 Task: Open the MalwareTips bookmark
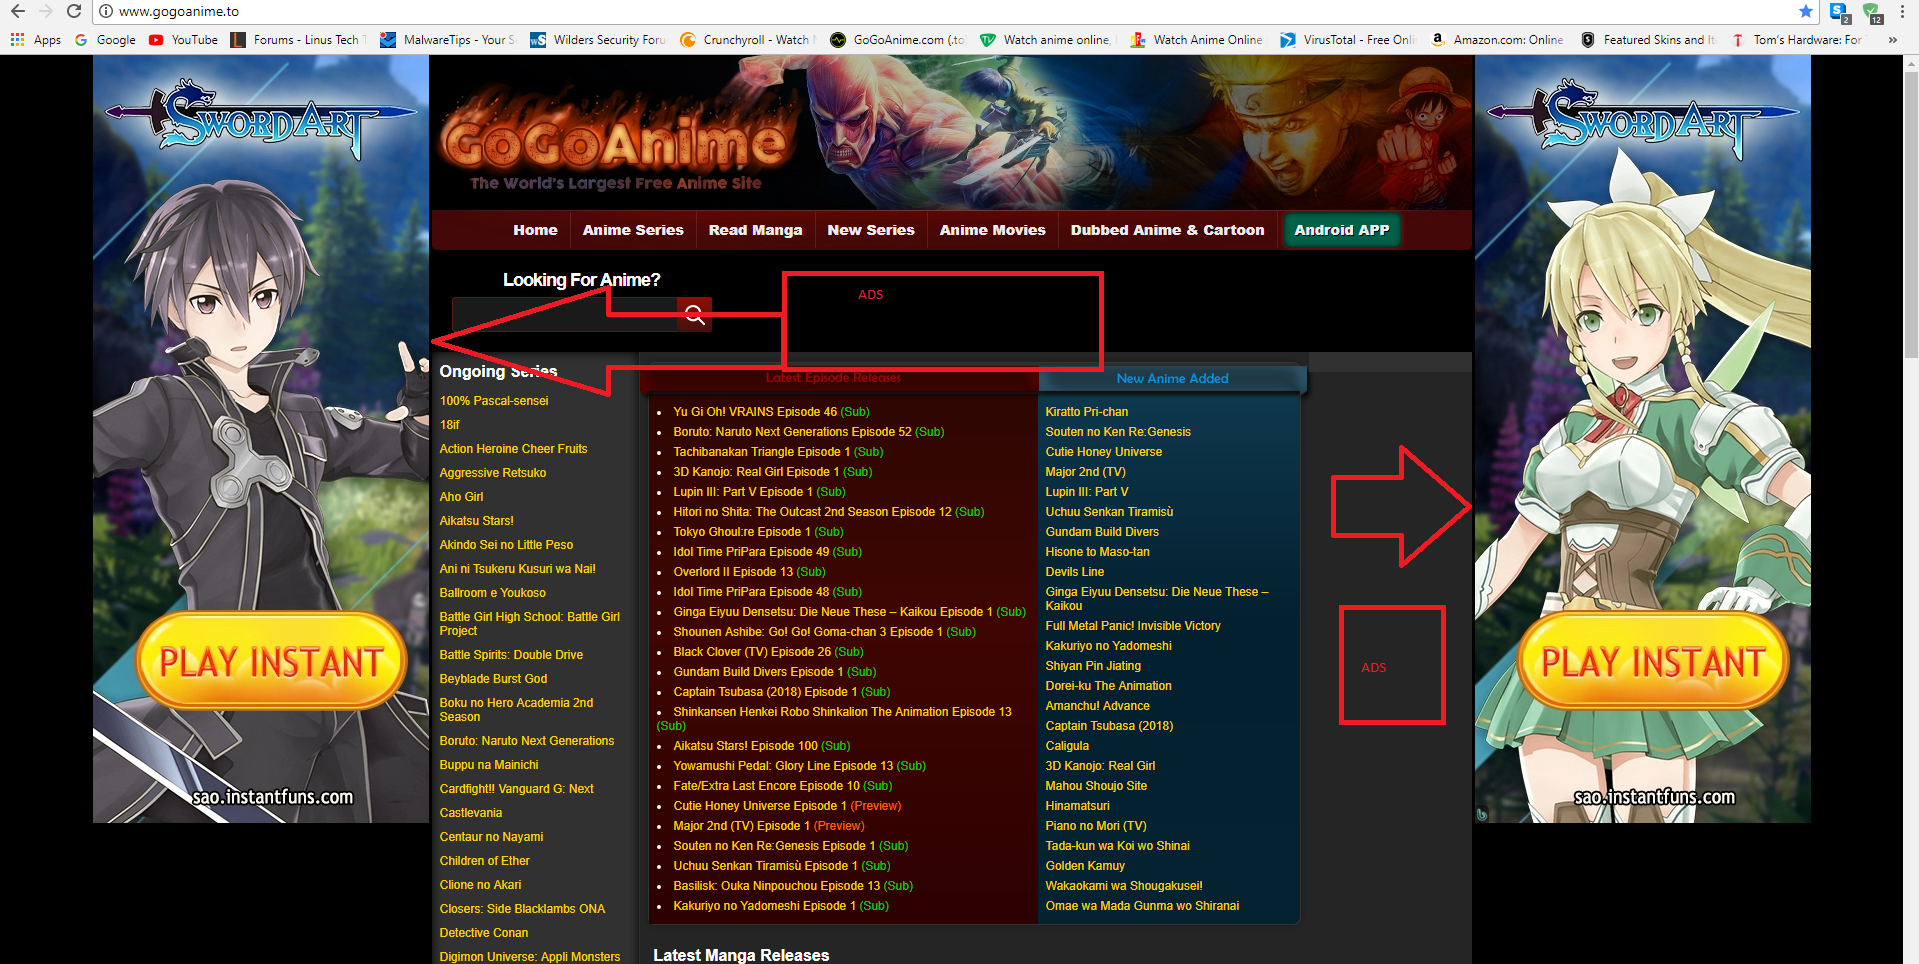point(447,40)
